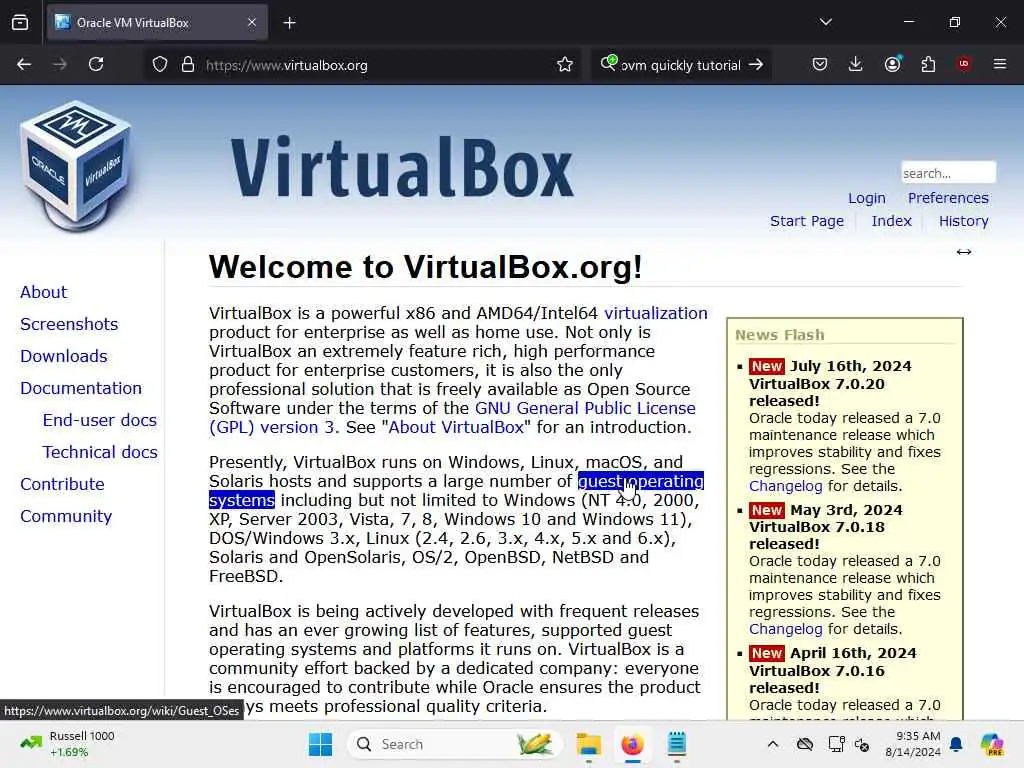Viewport: 1024px width, 768px height.
Task: Open the Firefox hamburger menu
Action: click(1000, 64)
